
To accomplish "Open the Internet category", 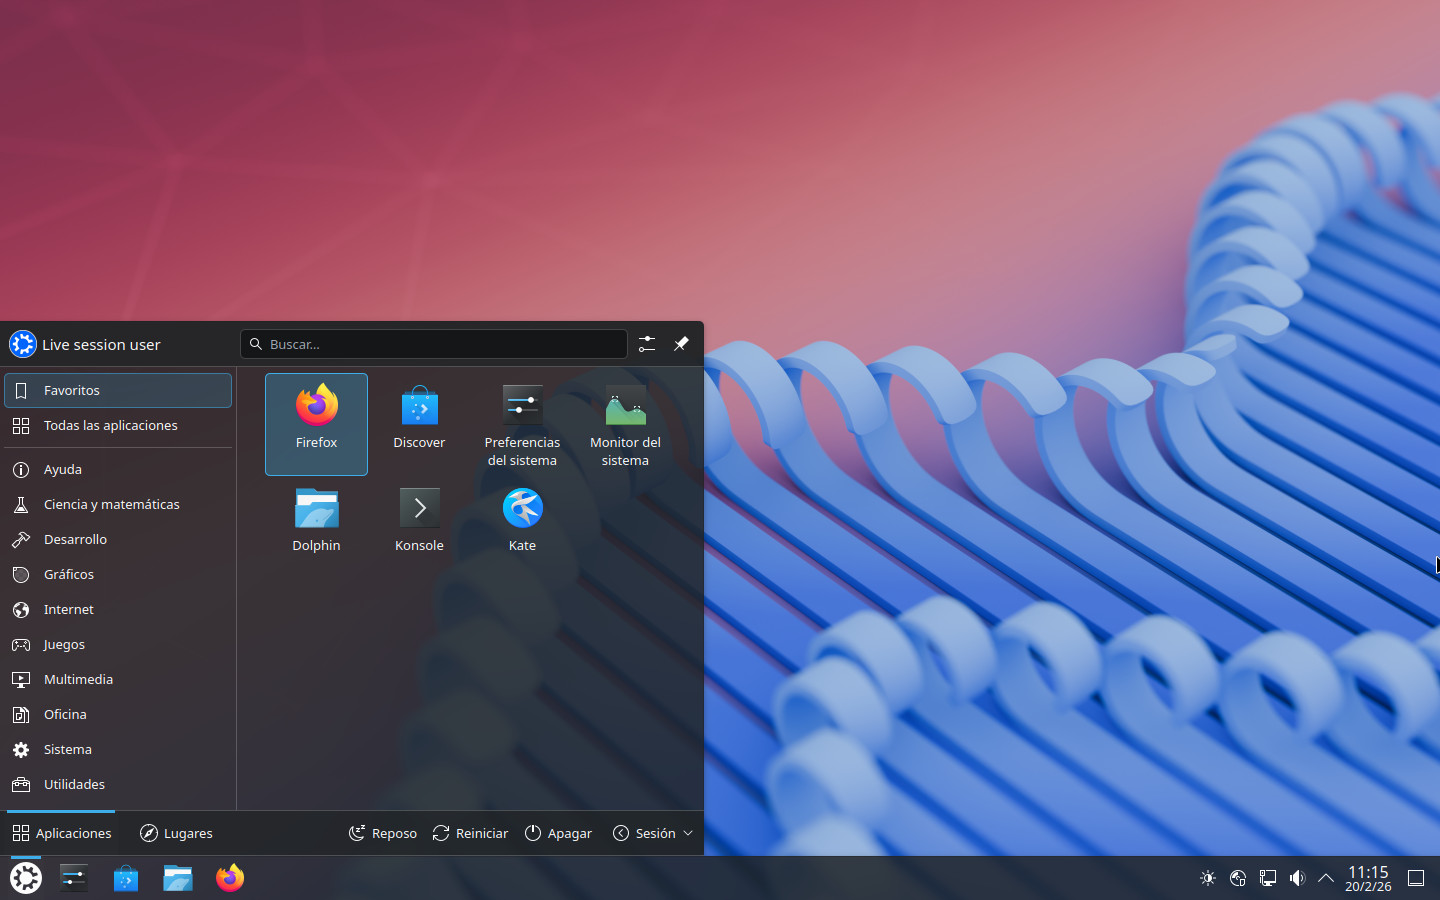I will tap(69, 610).
